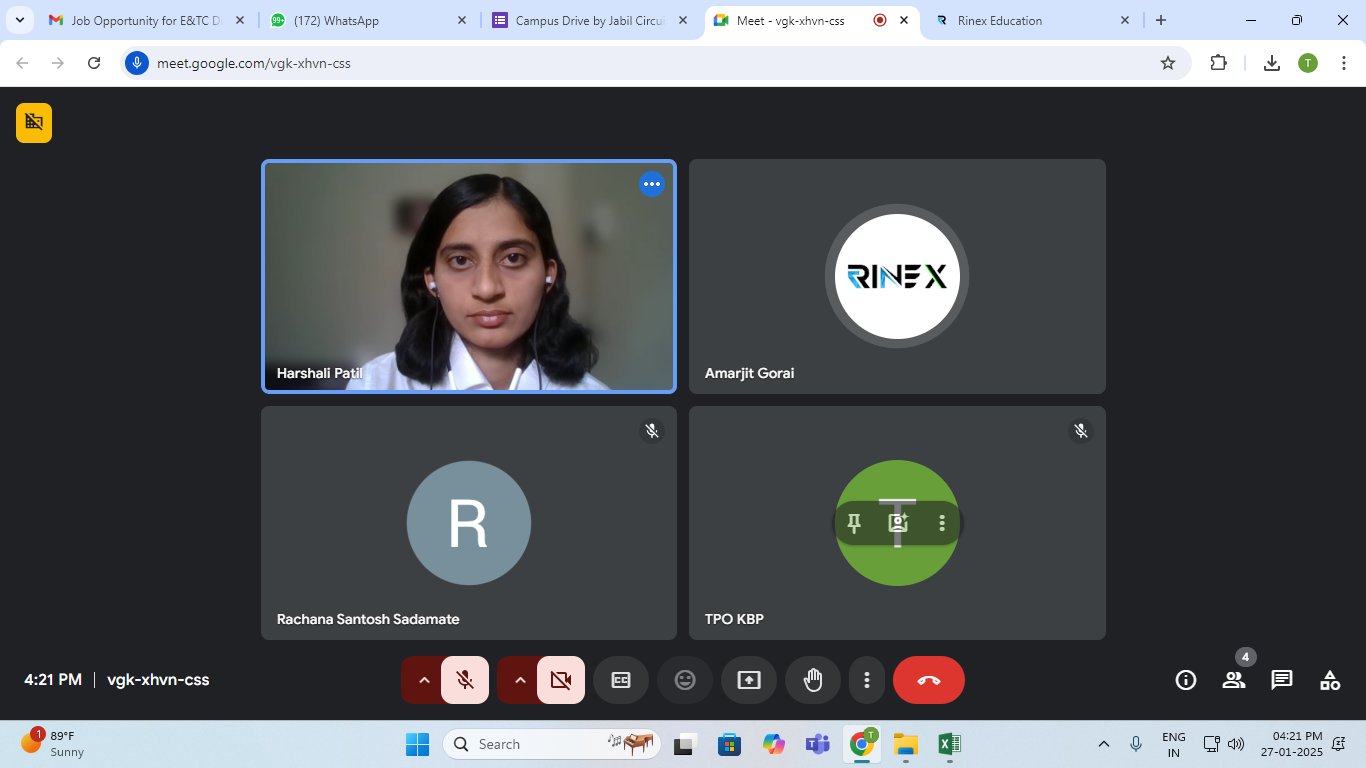Raise hand in the meeting
The height and width of the screenshot is (768, 1366).
pyautogui.click(x=813, y=680)
